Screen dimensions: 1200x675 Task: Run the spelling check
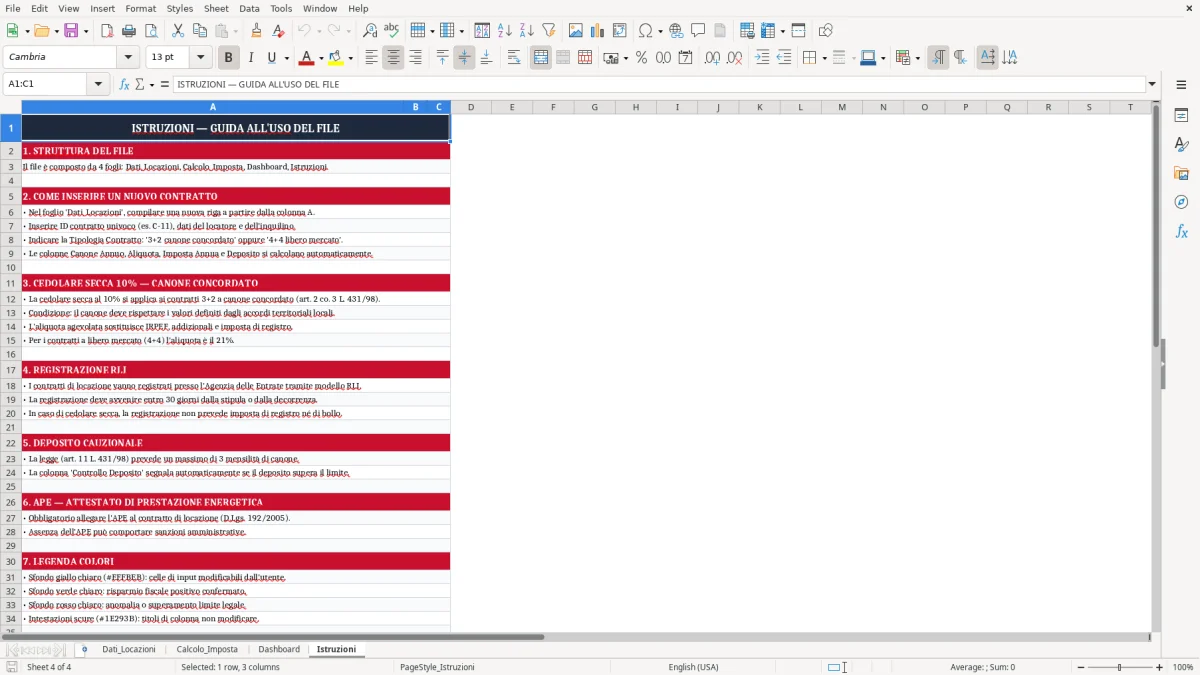pos(392,31)
